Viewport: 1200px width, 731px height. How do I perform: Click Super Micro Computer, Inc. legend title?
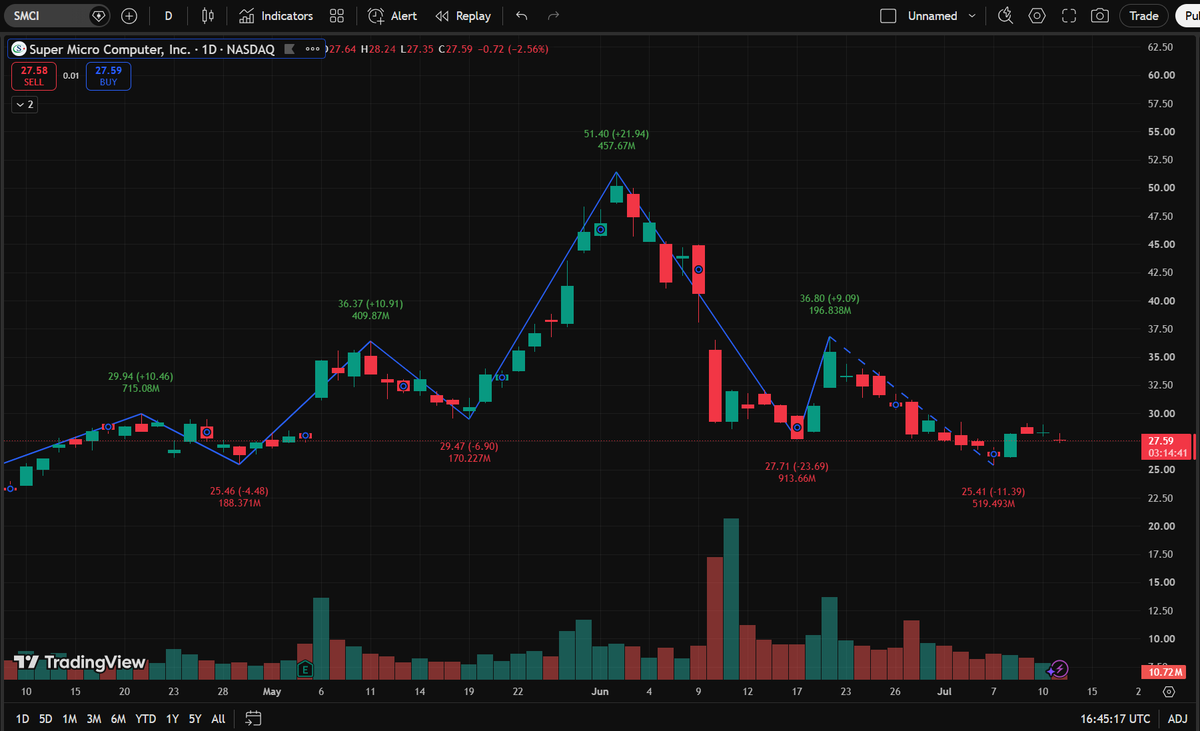pos(109,48)
